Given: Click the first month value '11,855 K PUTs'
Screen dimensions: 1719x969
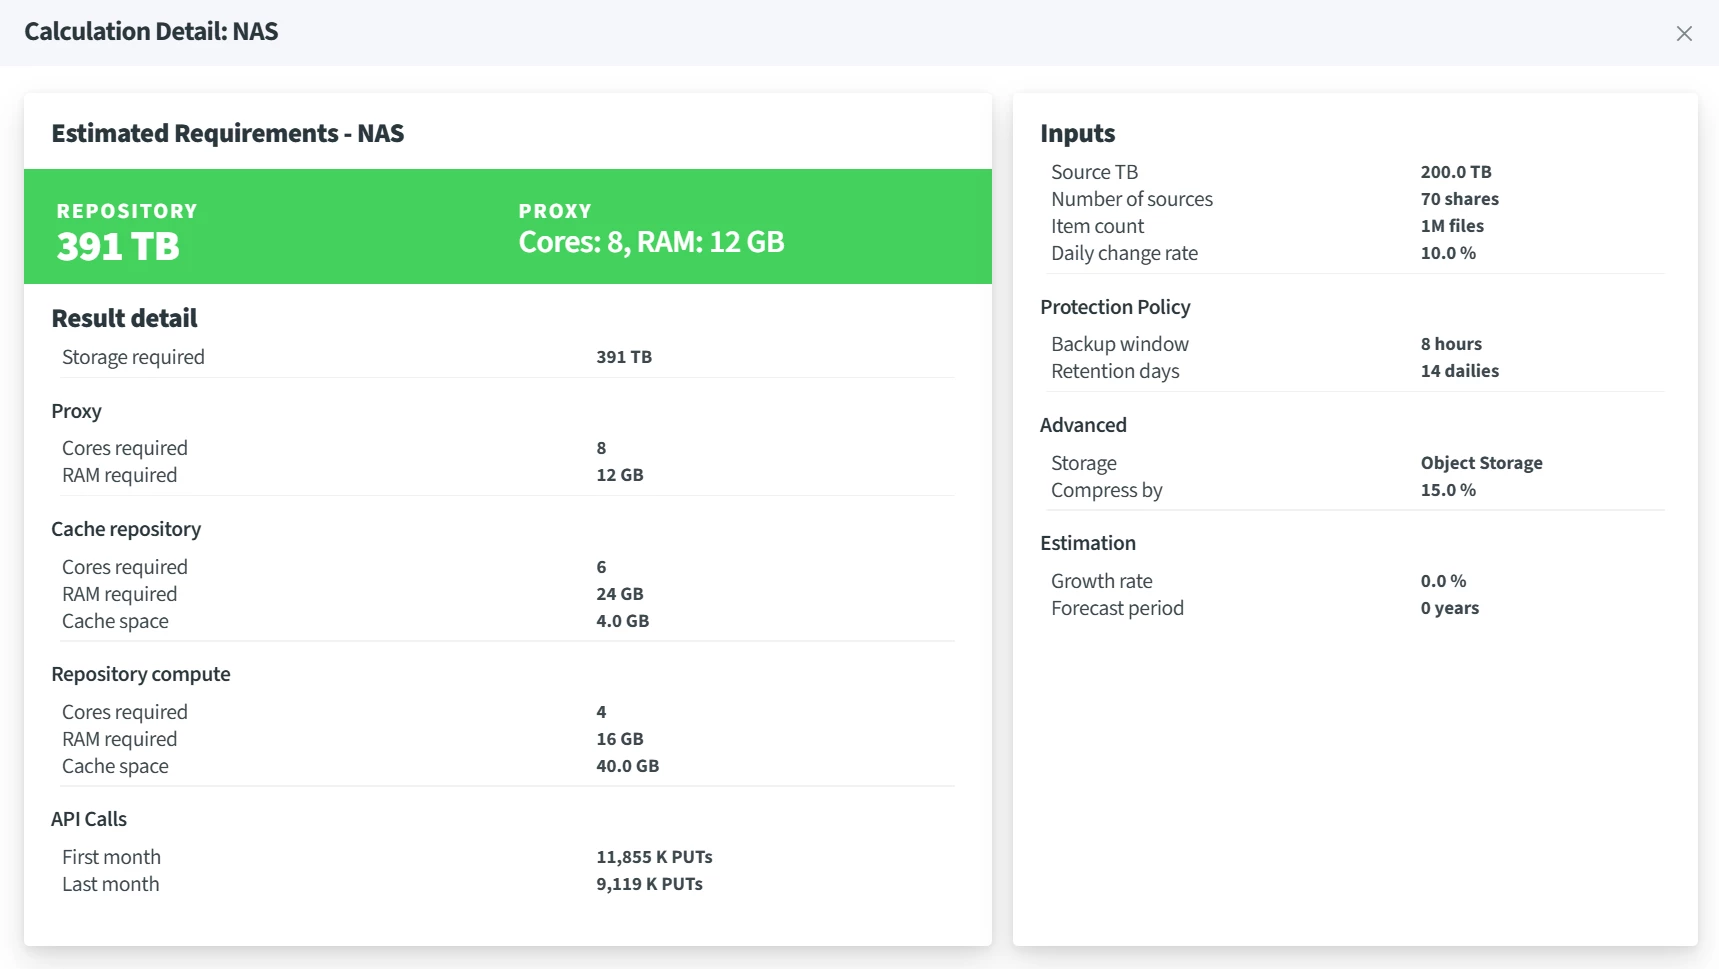Looking at the screenshot, I should pos(654,857).
